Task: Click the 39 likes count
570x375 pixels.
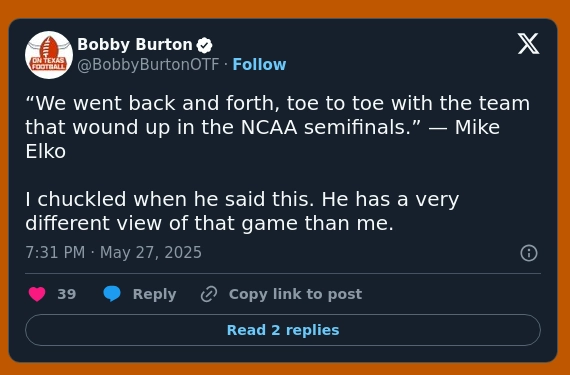Action: tap(67, 294)
